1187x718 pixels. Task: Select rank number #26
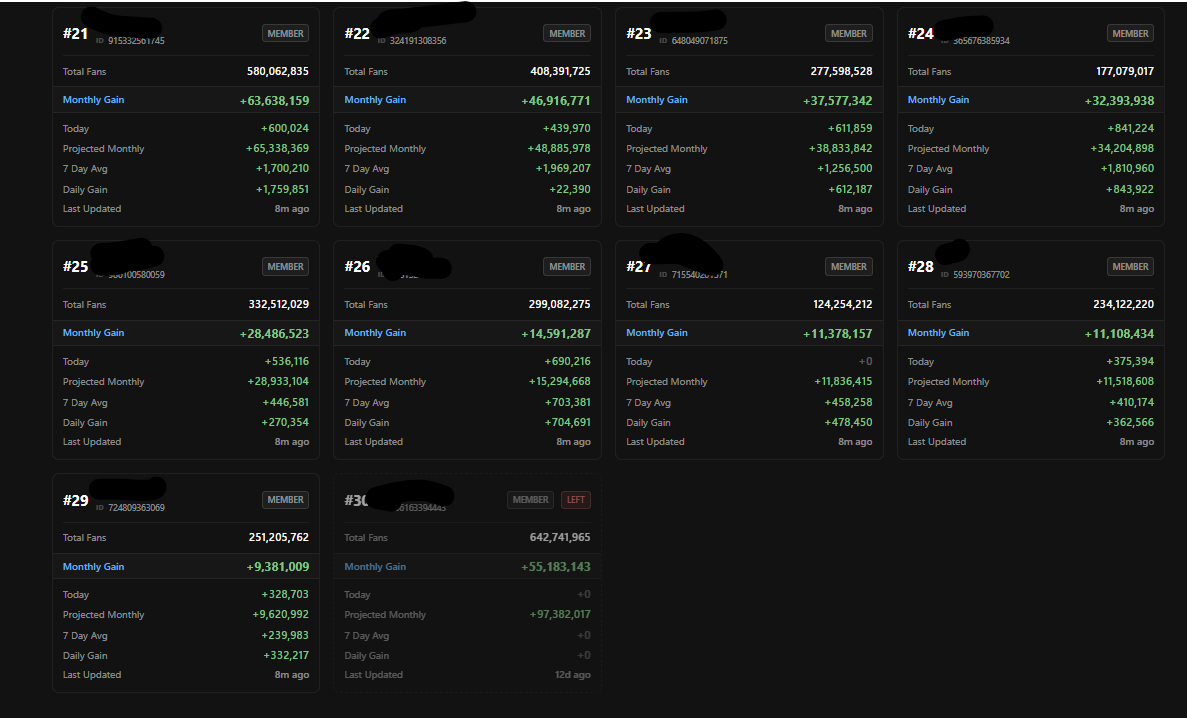[x=357, y=267]
